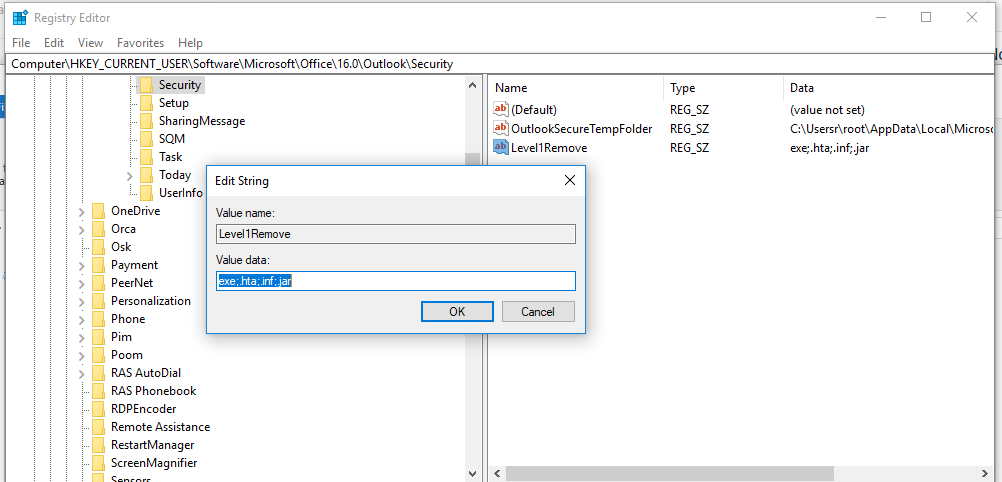Select the Setup folder icon
The width and height of the screenshot is (1002, 482).
146,103
